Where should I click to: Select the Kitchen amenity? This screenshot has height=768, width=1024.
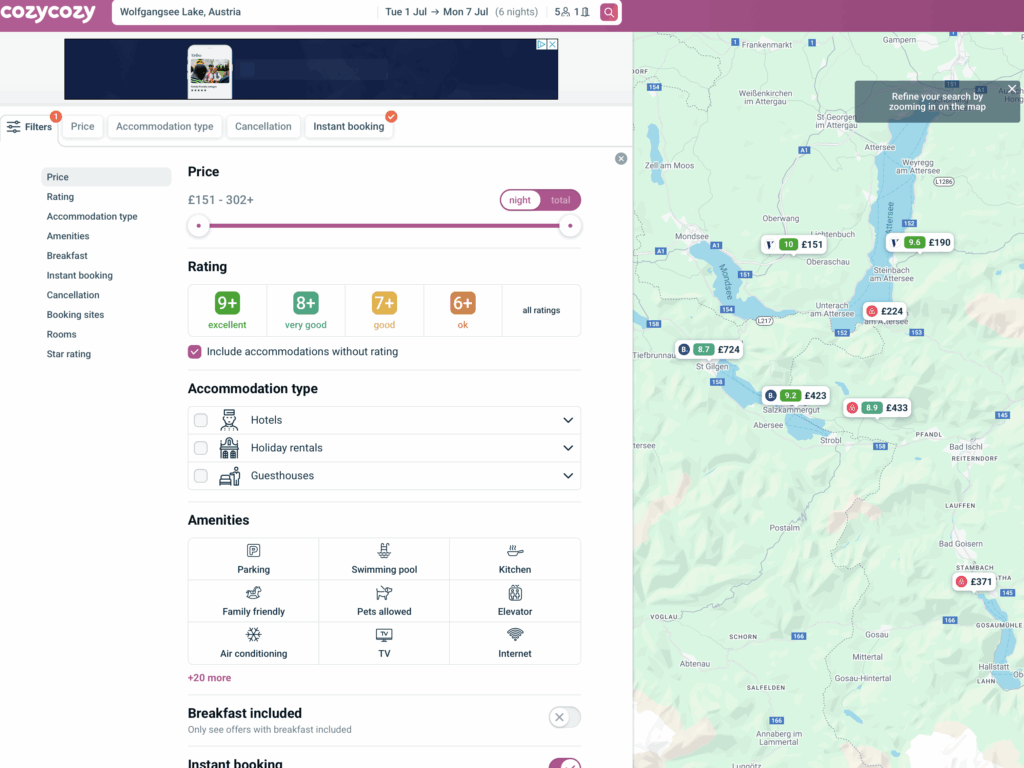click(515, 559)
